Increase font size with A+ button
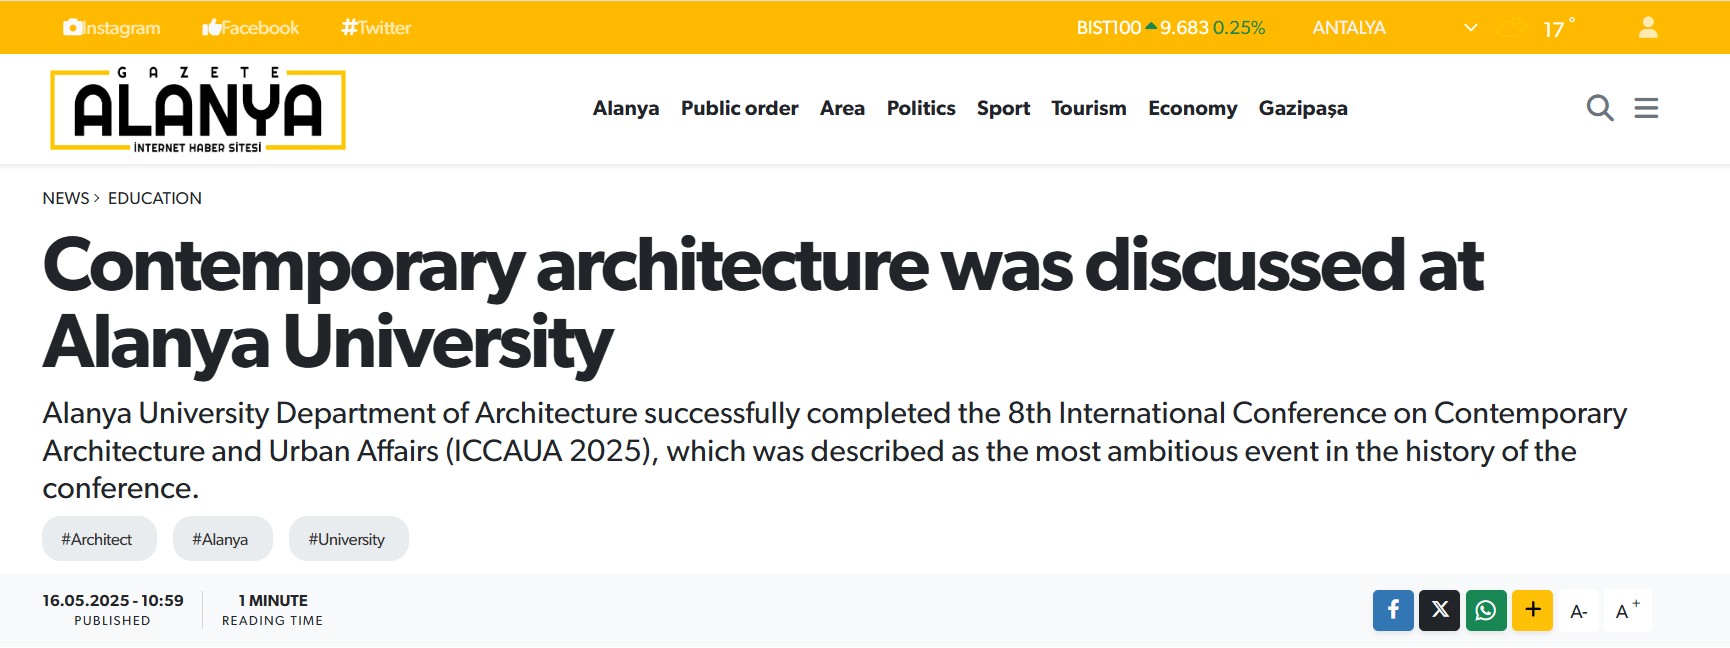Screen dimensions: 1730x648 [1627, 611]
